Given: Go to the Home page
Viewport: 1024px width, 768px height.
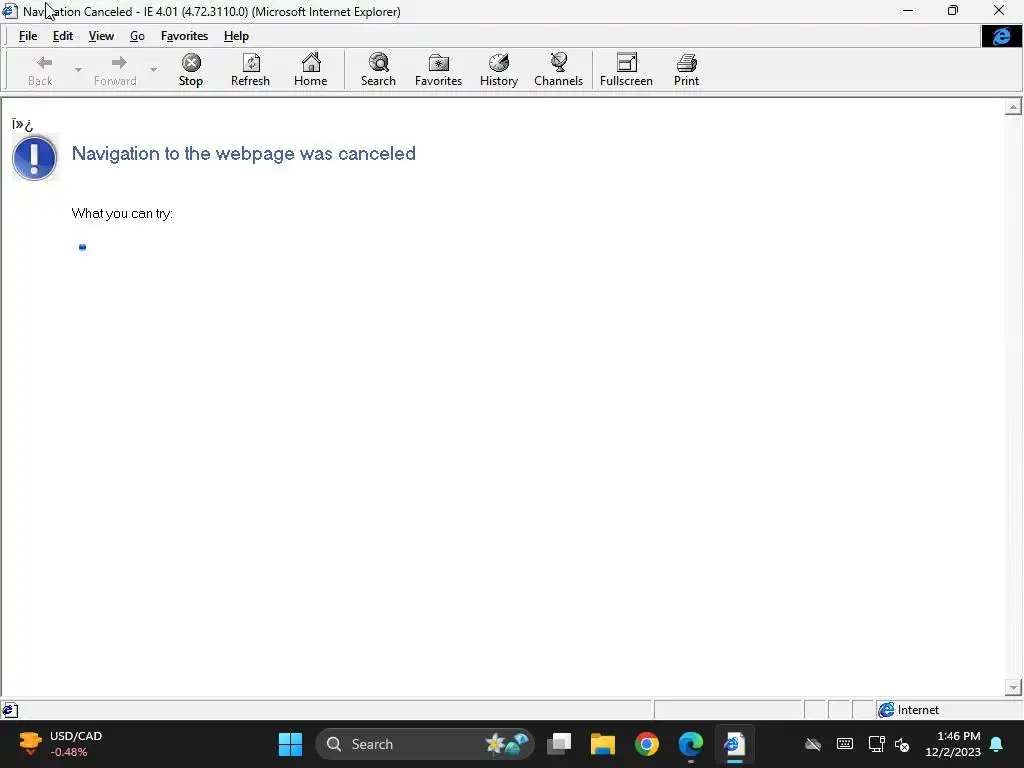Looking at the screenshot, I should pyautogui.click(x=310, y=70).
